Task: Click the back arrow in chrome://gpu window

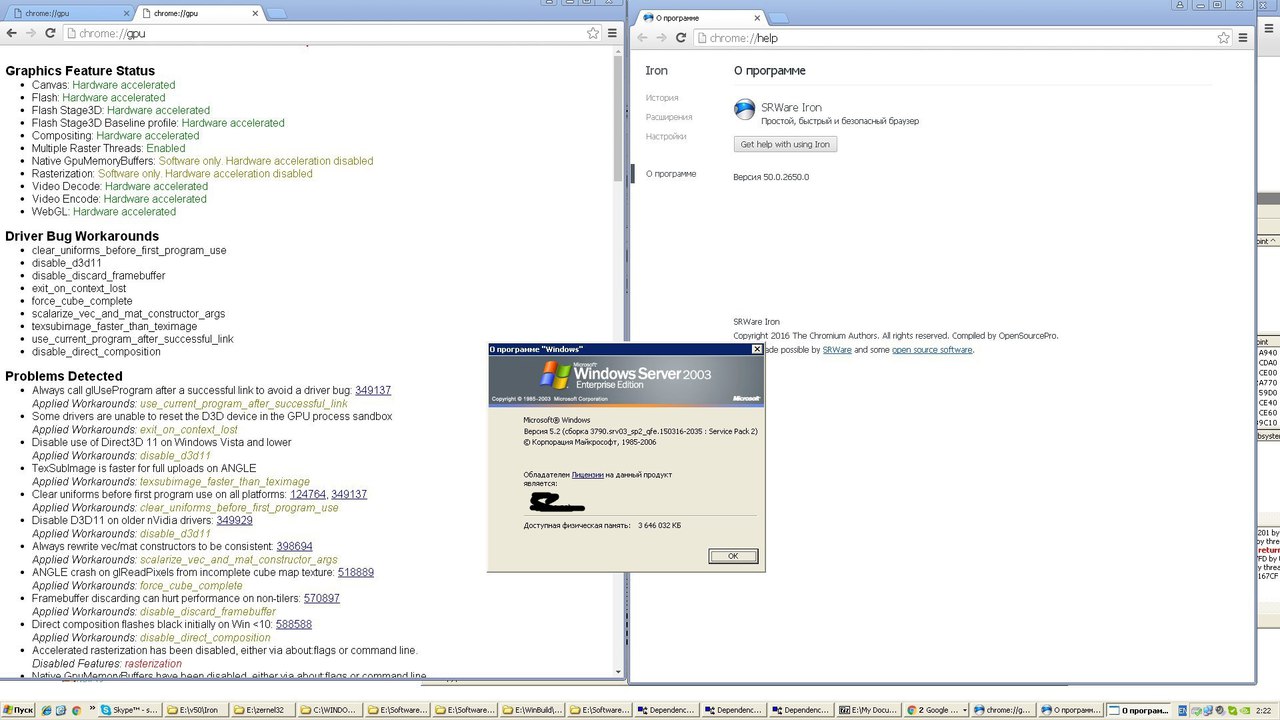Action: 11,33
